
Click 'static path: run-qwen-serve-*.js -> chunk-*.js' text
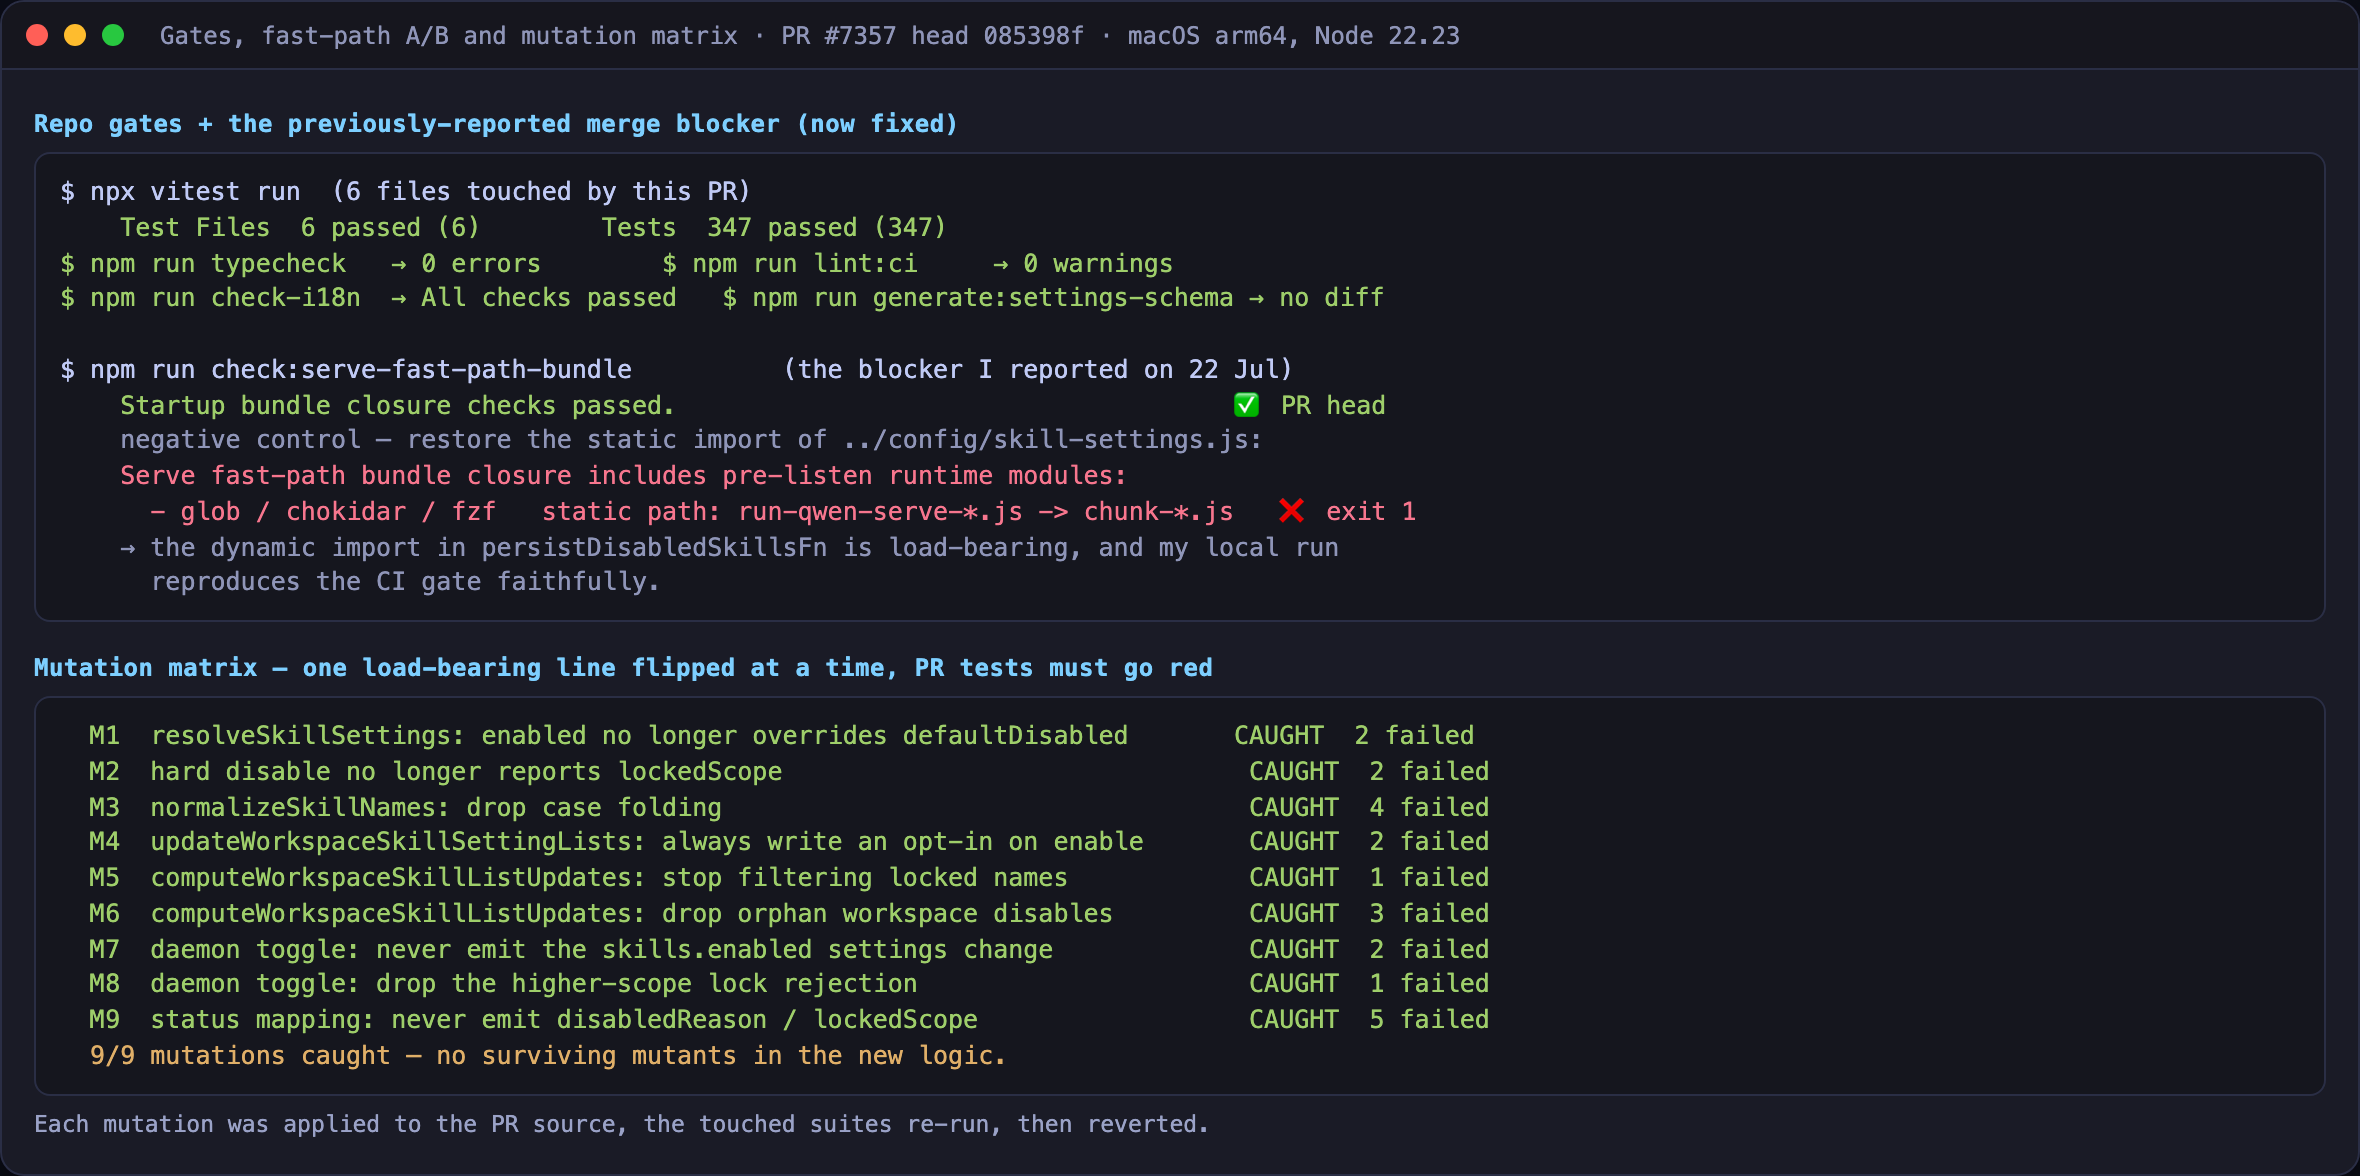887,511
